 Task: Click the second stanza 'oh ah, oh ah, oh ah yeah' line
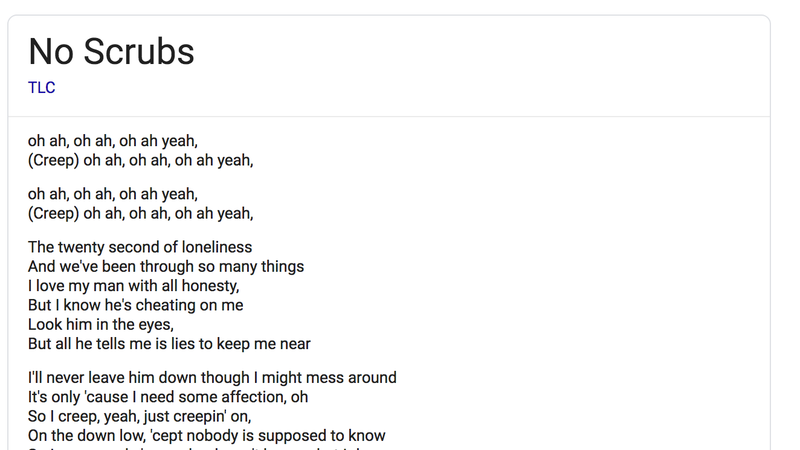[x=113, y=194]
